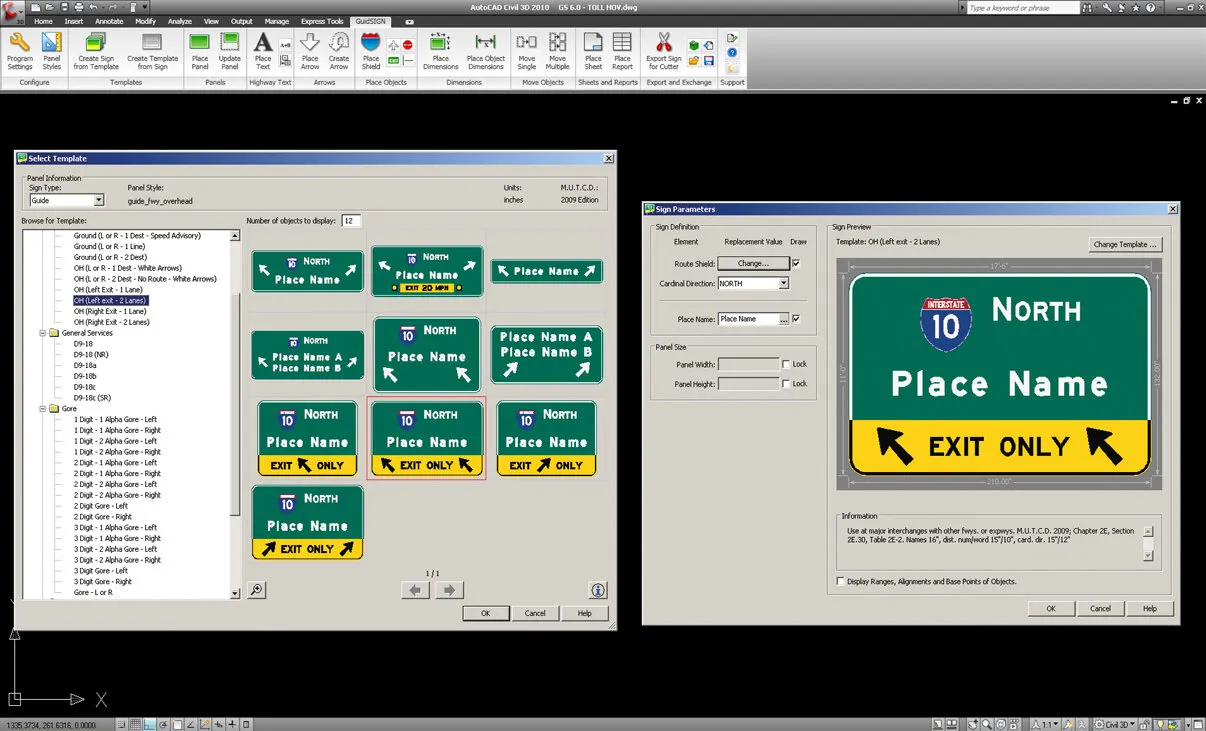
Task: Click the Change Template button
Action: click(1124, 244)
